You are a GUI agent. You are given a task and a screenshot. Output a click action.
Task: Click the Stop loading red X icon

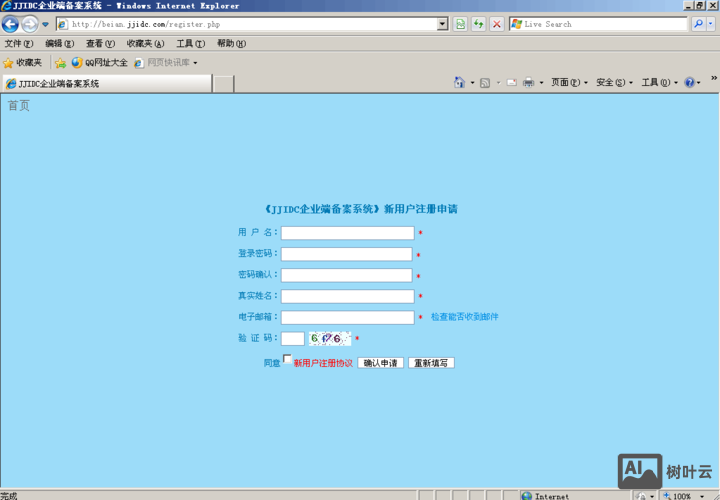(496, 24)
